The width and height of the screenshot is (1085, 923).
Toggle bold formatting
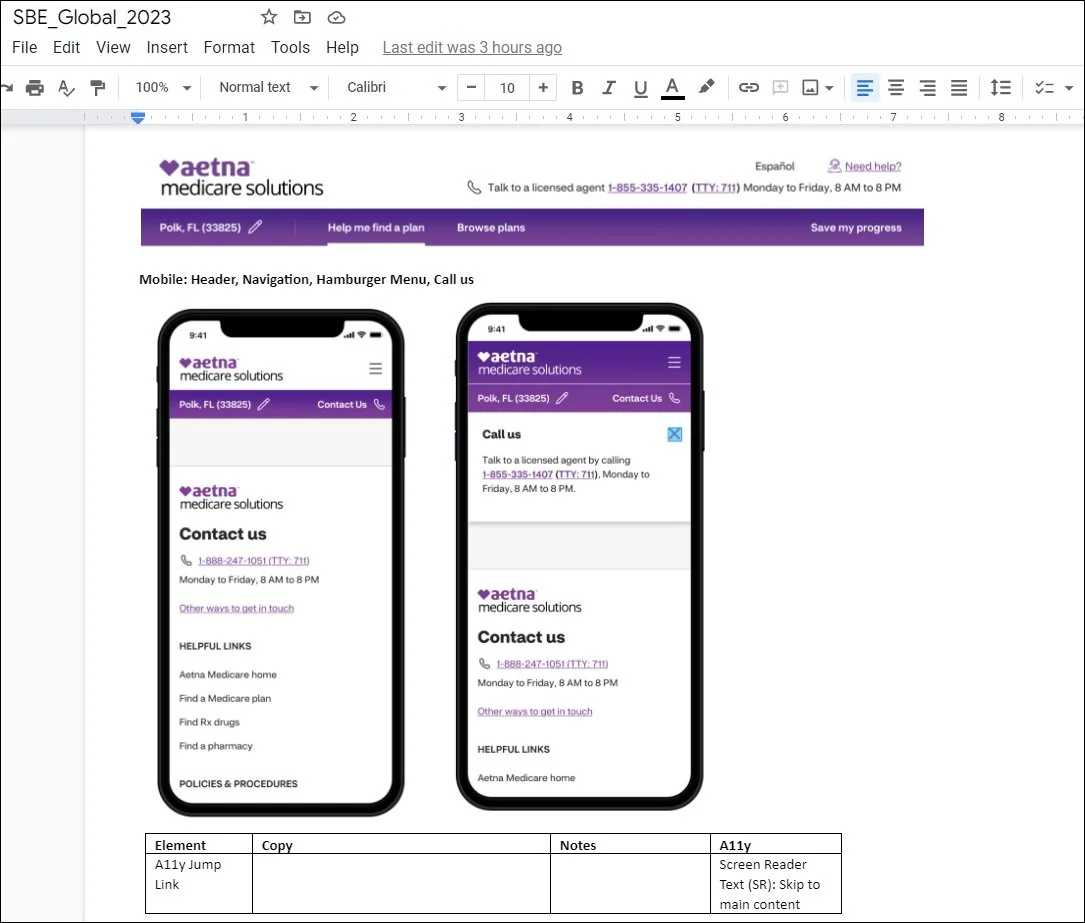pyautogui.click(x=577, y=88)
